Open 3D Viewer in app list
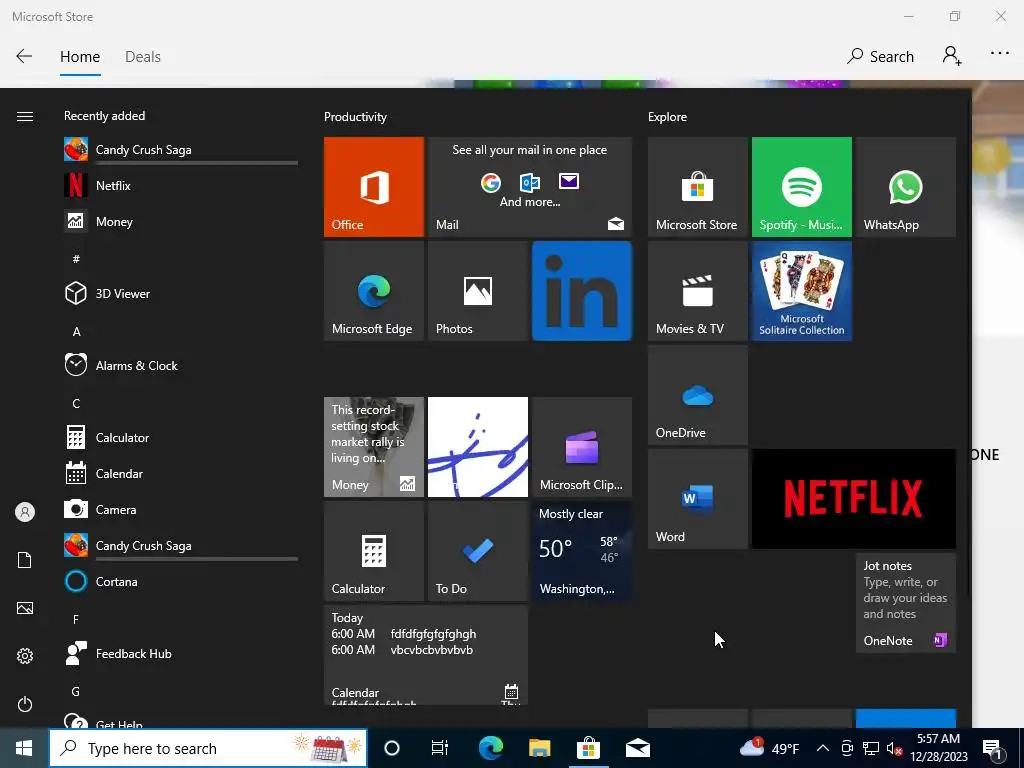1024x768 pixels. 181,293
